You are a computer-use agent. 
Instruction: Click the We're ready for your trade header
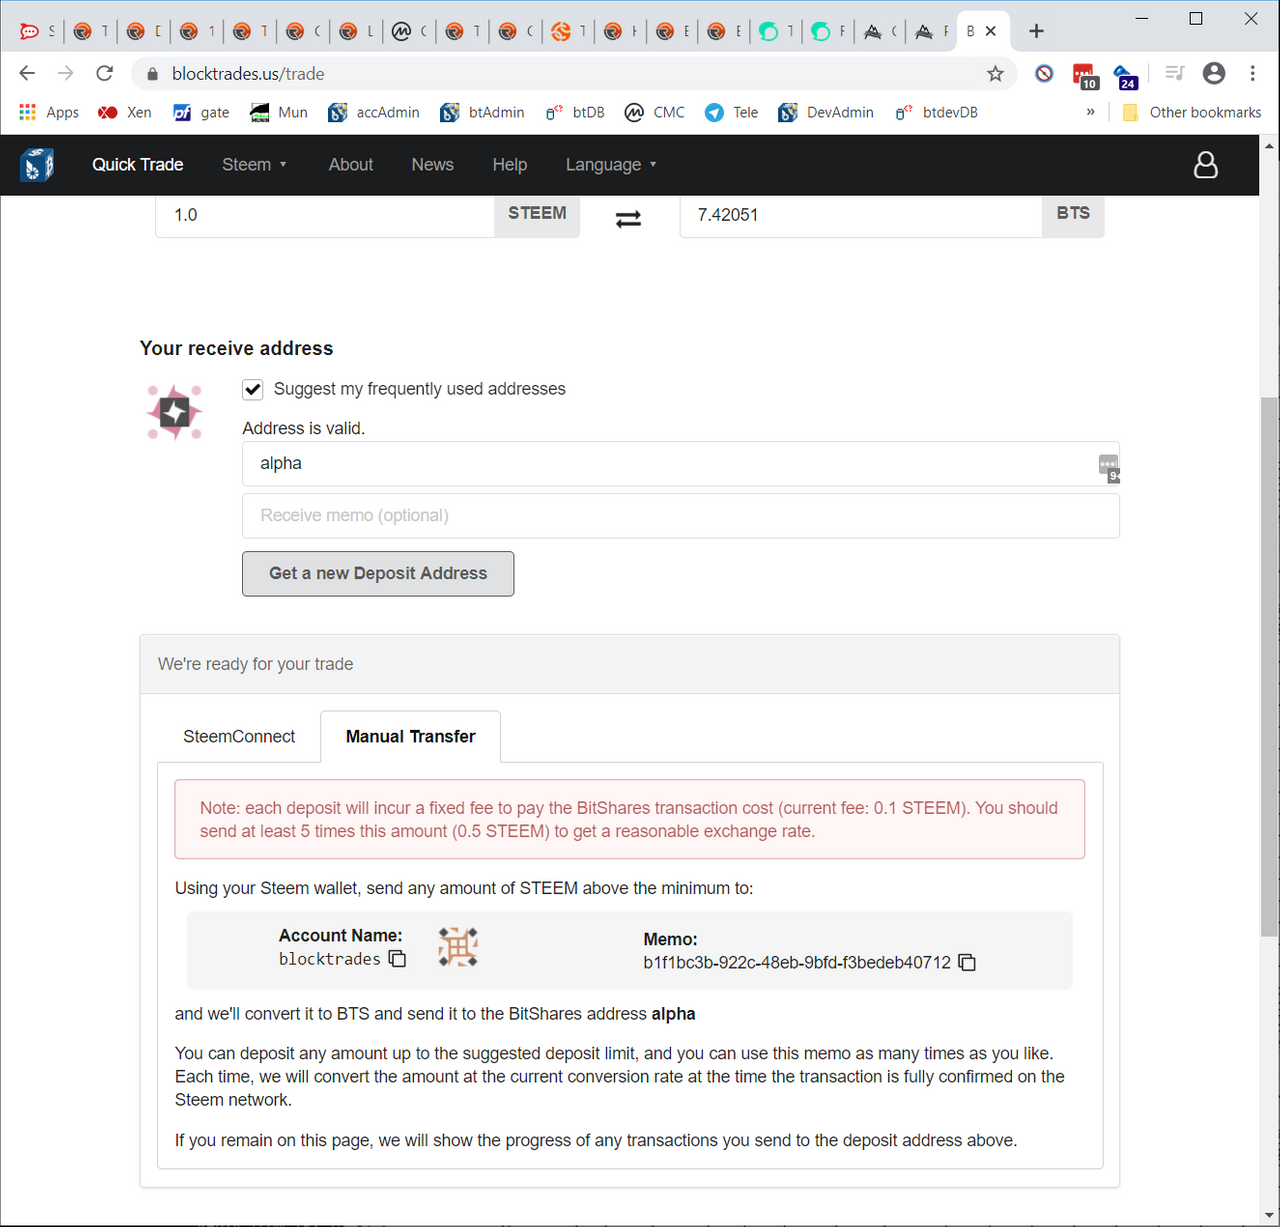point(630,664)
